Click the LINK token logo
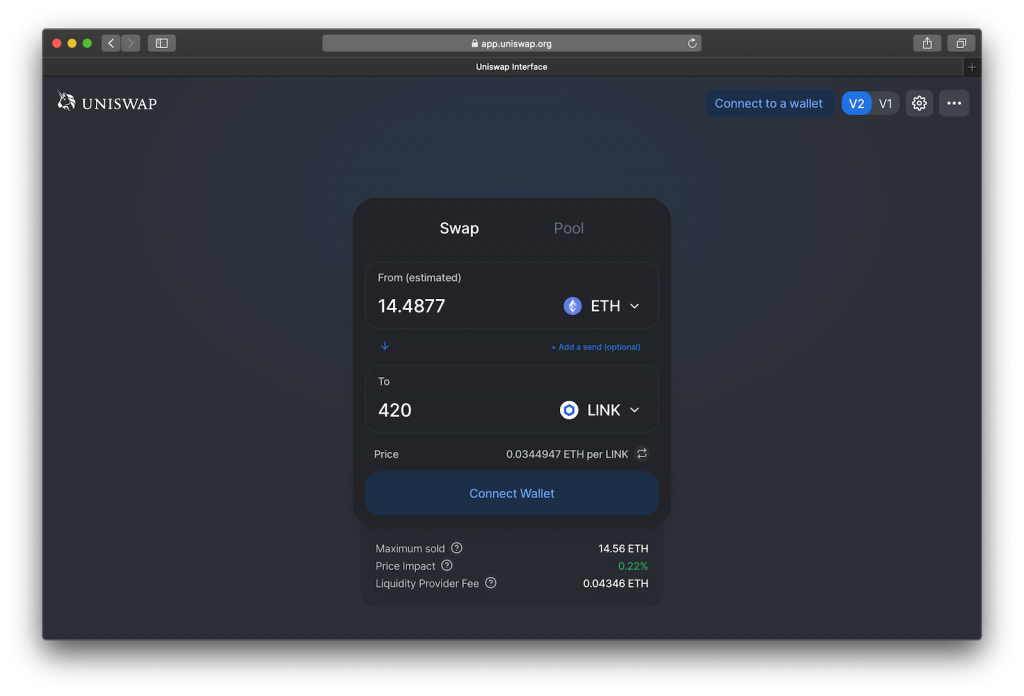 point(569,410)
